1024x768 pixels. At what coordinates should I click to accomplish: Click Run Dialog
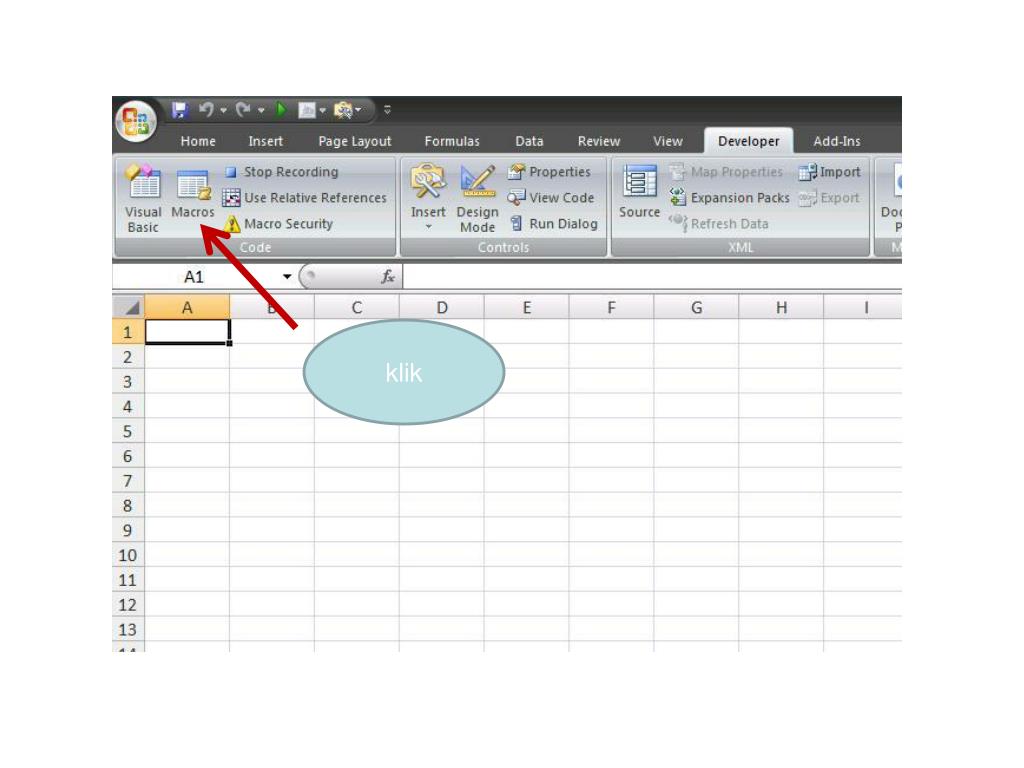point(553,224)
